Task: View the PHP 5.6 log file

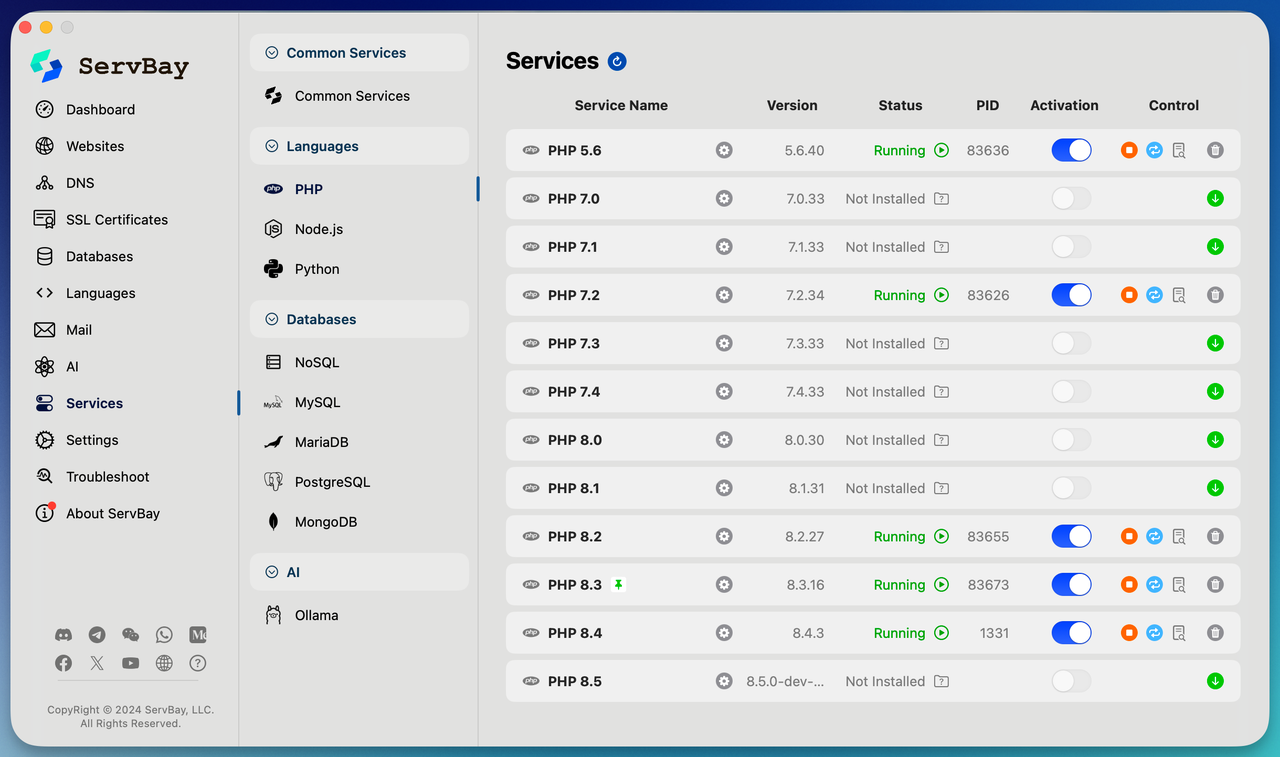Action: coord(1179,151)
